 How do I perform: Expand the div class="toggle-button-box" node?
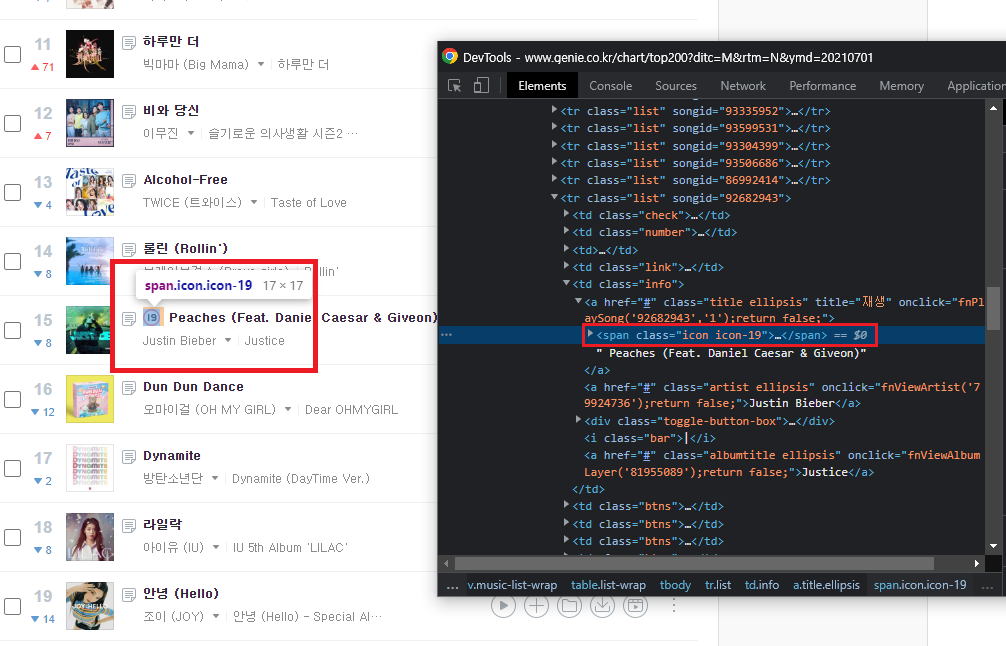pyautogui.click(x=578, y=420)
